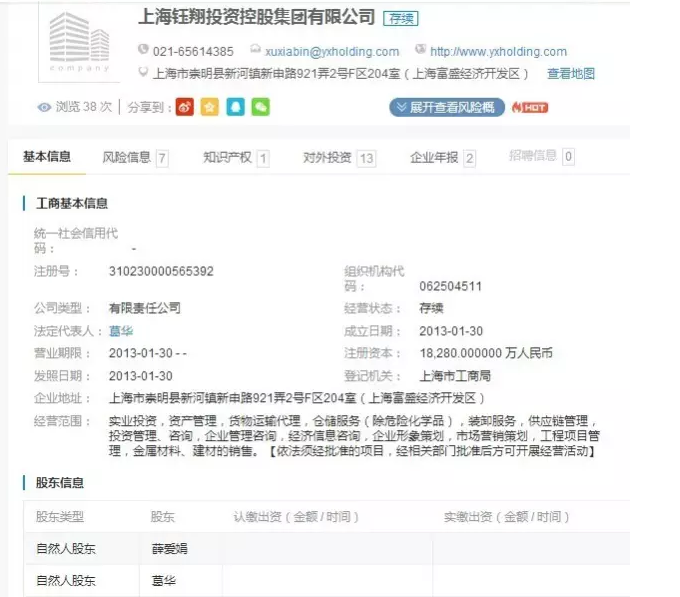Click shareholder 薛爱娟 cell
This screenshot has height=597, width=680.
[x=170, y=549]
